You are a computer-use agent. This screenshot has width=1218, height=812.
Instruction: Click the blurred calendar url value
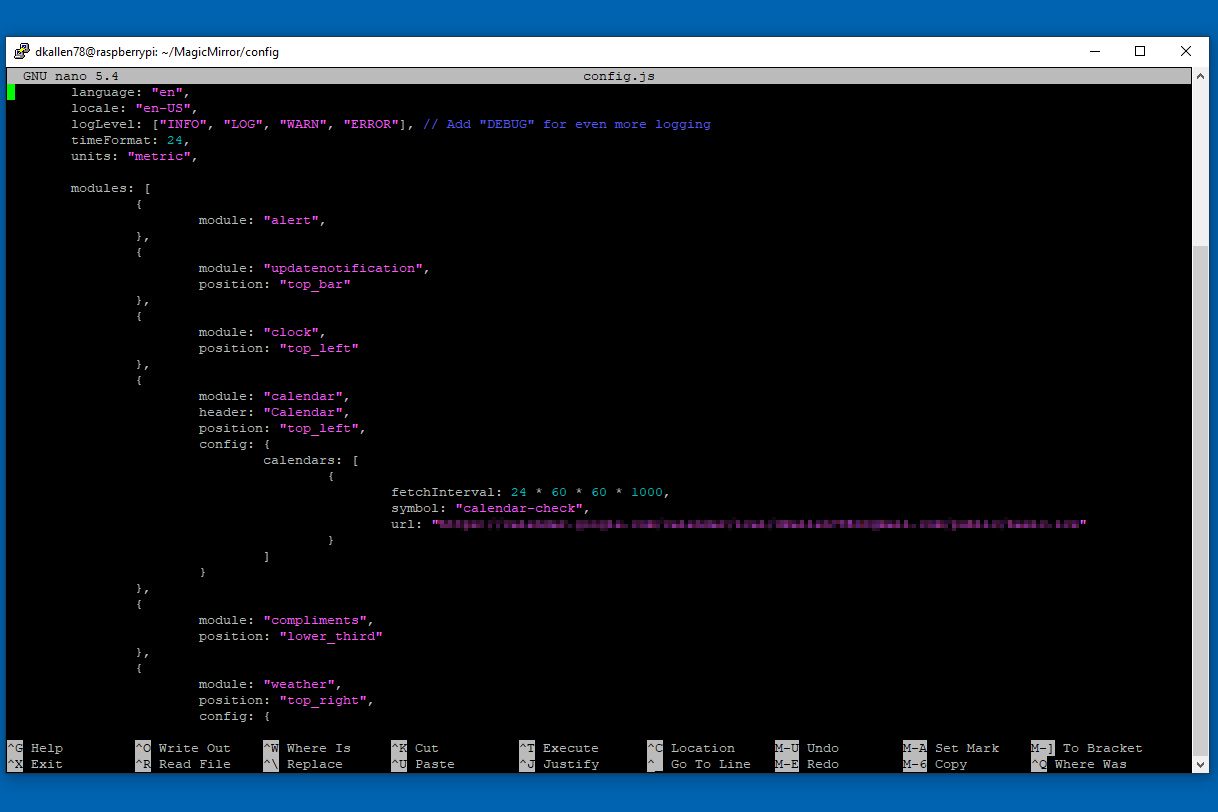[x=759, y=524]
